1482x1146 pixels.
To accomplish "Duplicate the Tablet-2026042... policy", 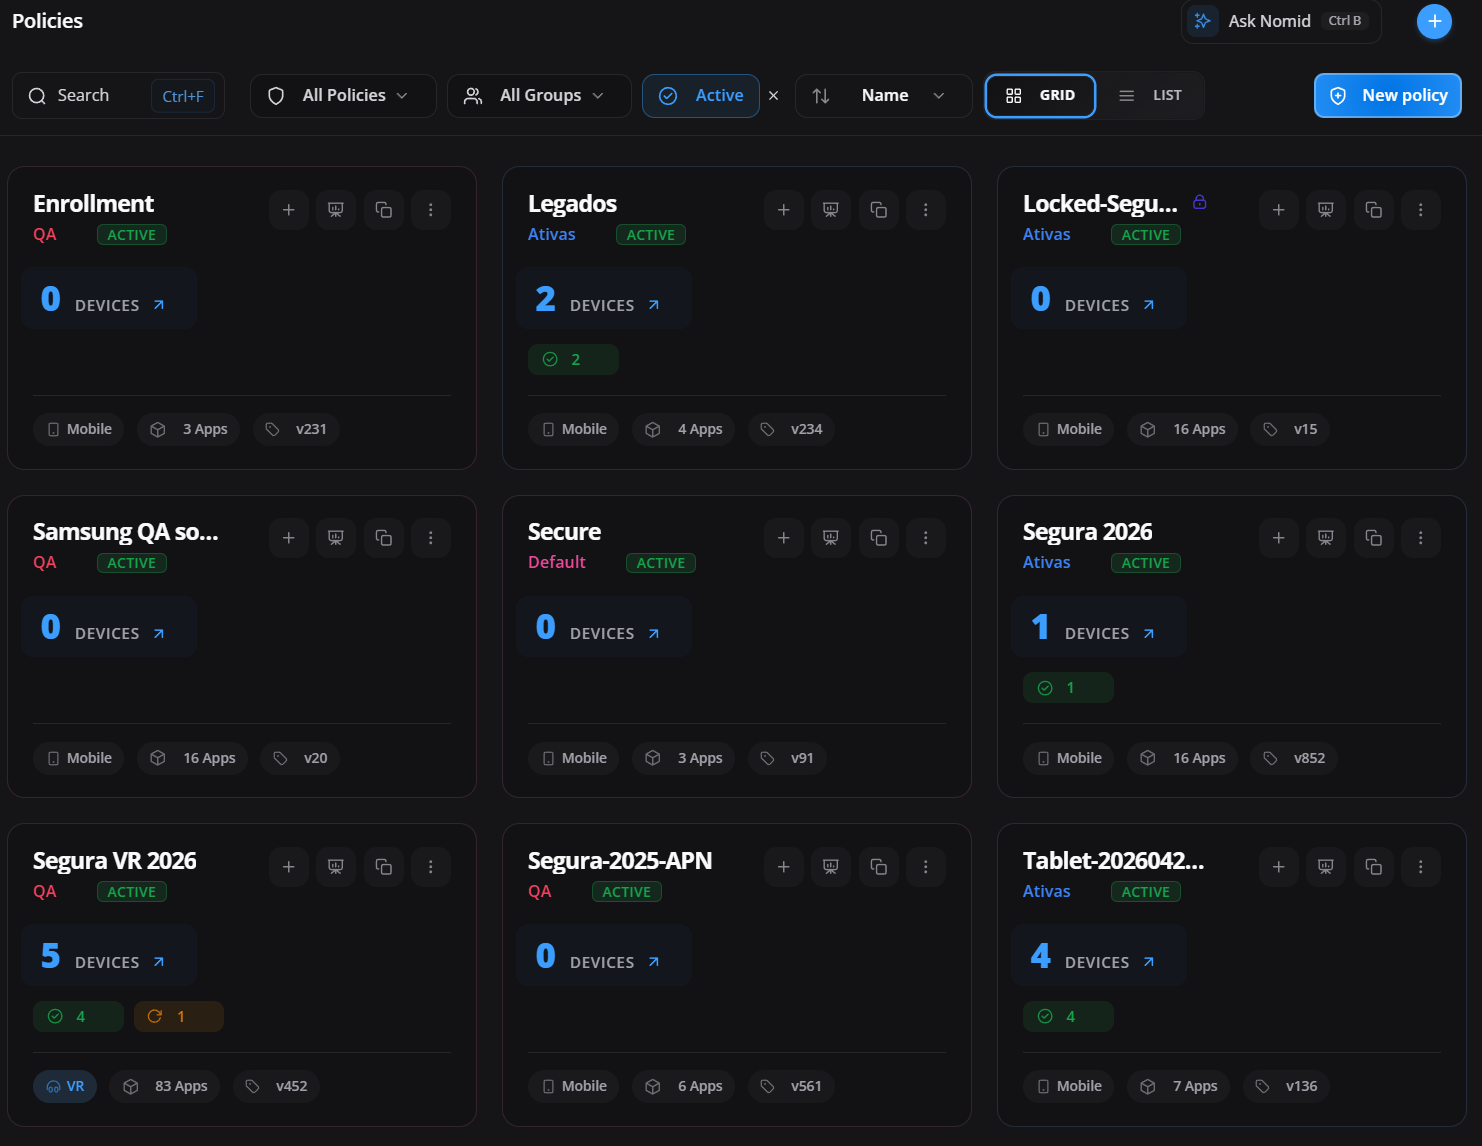I will pyautogui.click(x=1374, y=867).
